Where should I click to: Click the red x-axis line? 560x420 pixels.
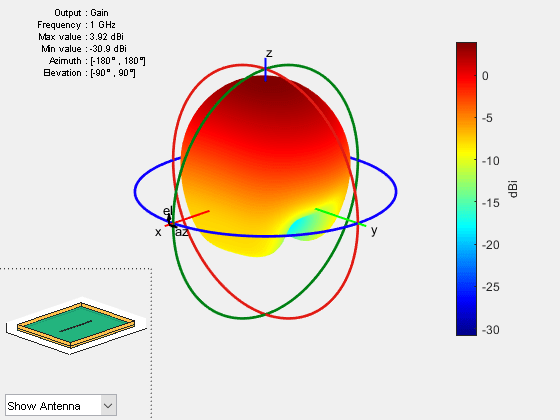click(188, 218)
